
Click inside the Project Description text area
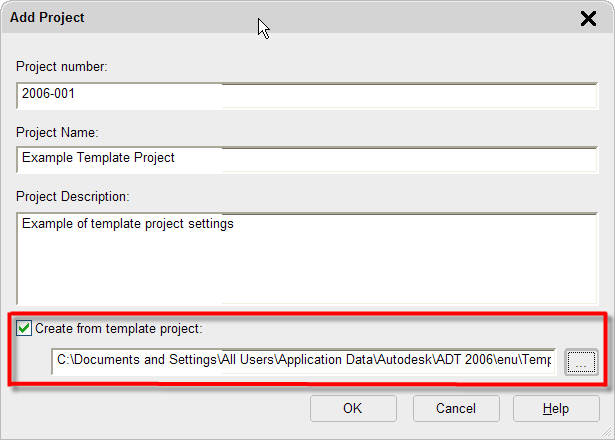coord(300,260)
